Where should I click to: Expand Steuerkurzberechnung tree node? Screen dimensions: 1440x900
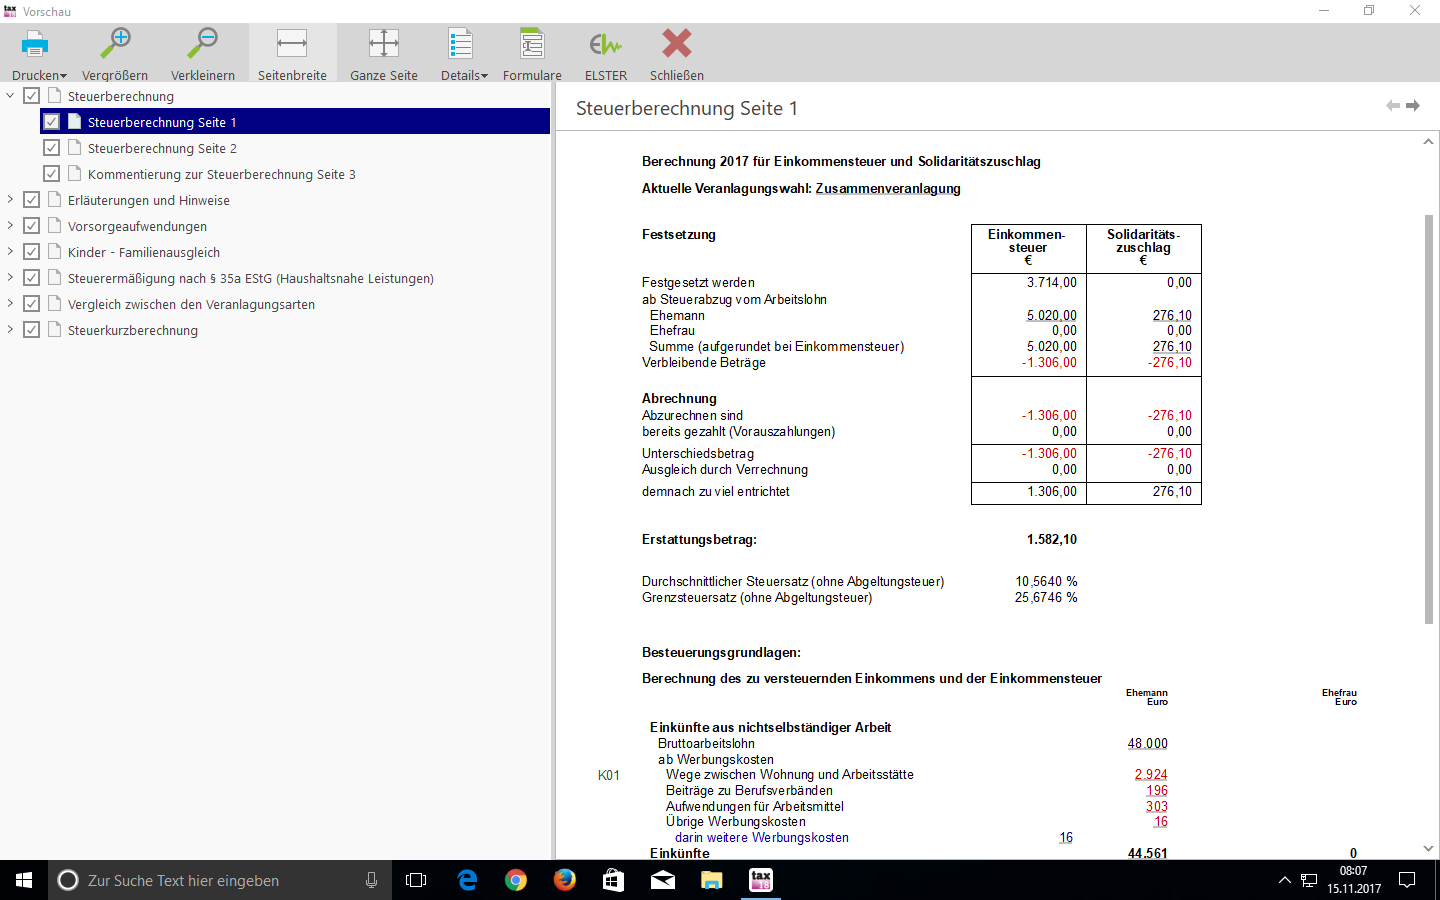(10, 330)
